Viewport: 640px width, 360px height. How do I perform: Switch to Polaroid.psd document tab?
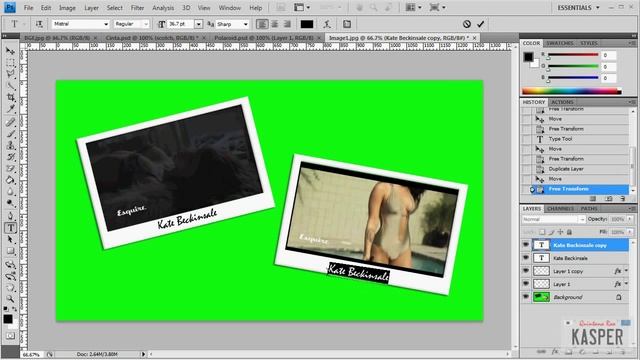pyautogui.click(x=264, y=38)
